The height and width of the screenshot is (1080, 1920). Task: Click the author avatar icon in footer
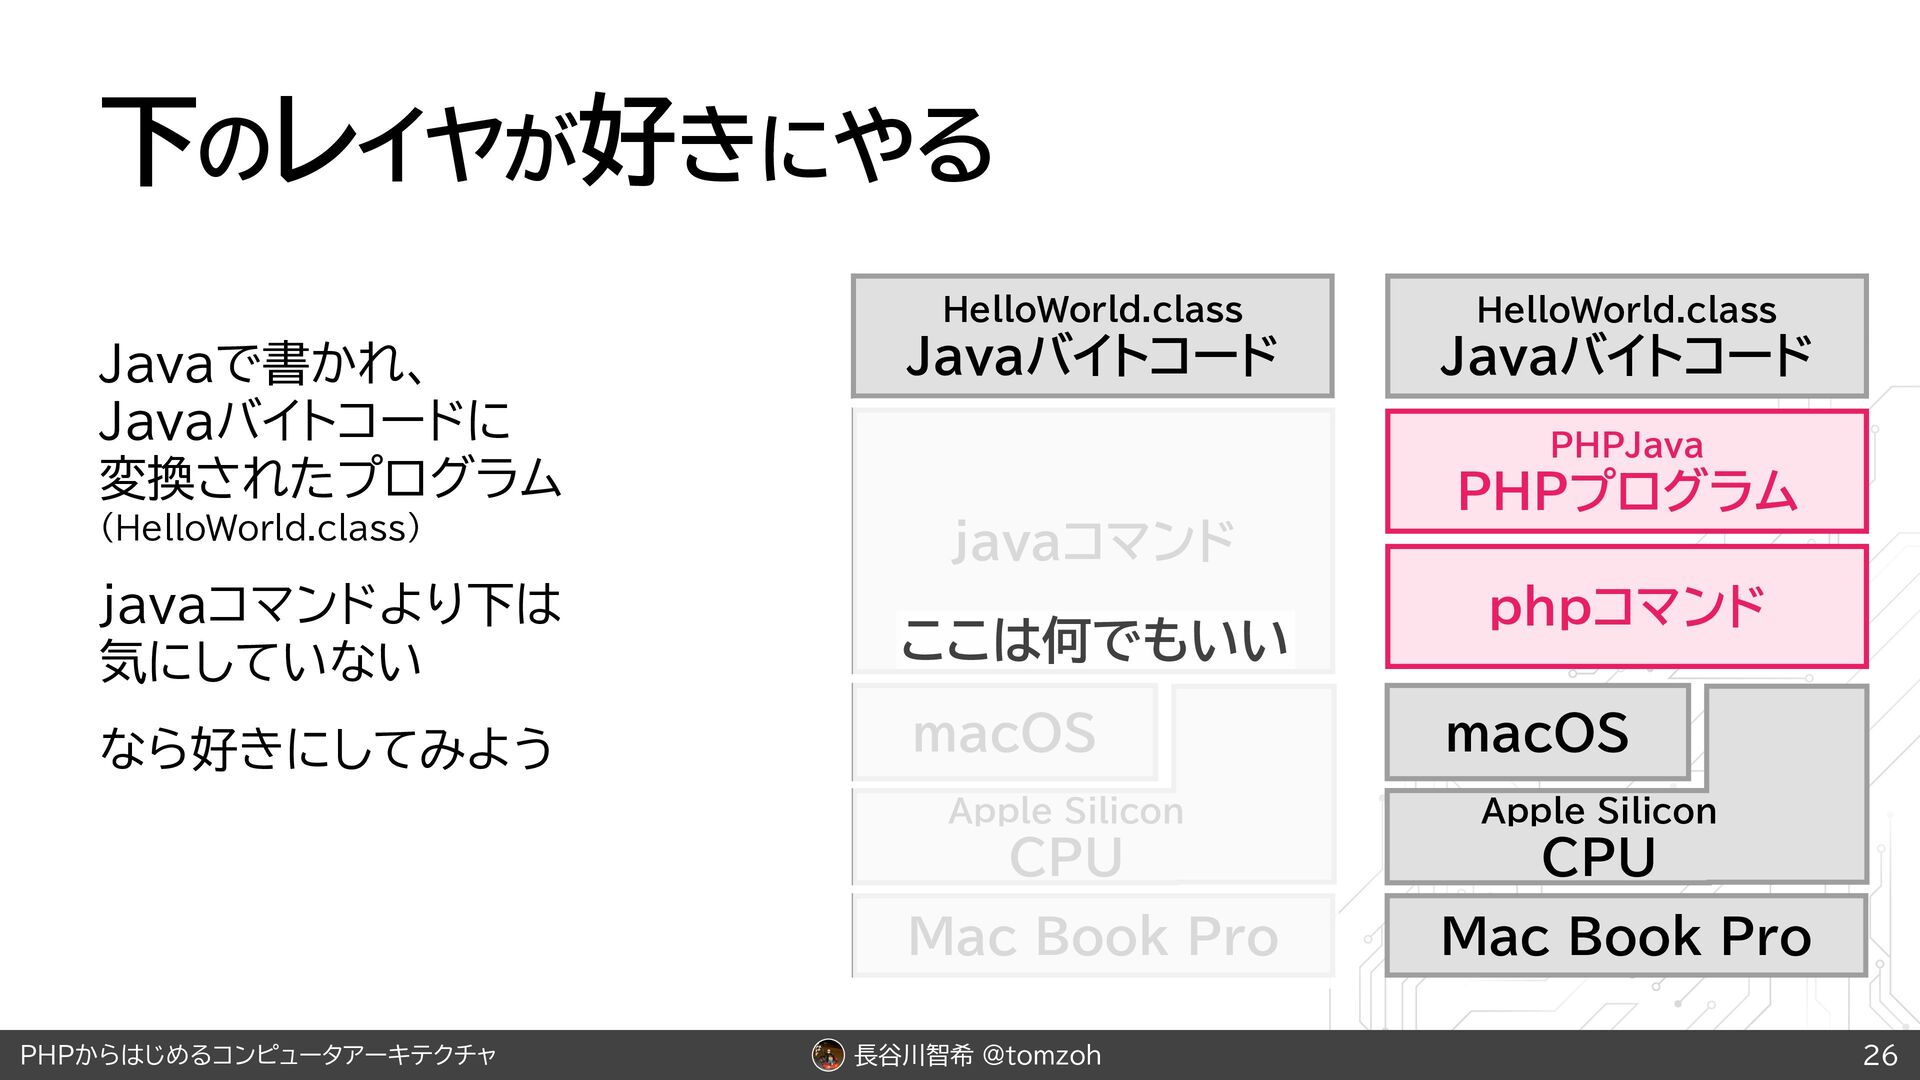[x=828, y=1054]
